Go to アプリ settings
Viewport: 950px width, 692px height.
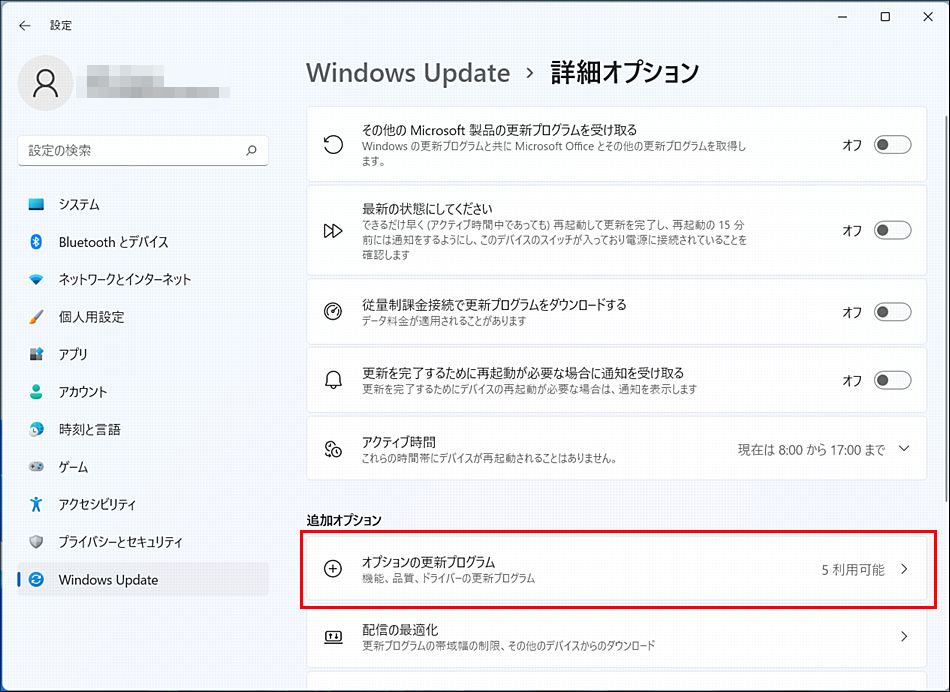coord(143,354)
